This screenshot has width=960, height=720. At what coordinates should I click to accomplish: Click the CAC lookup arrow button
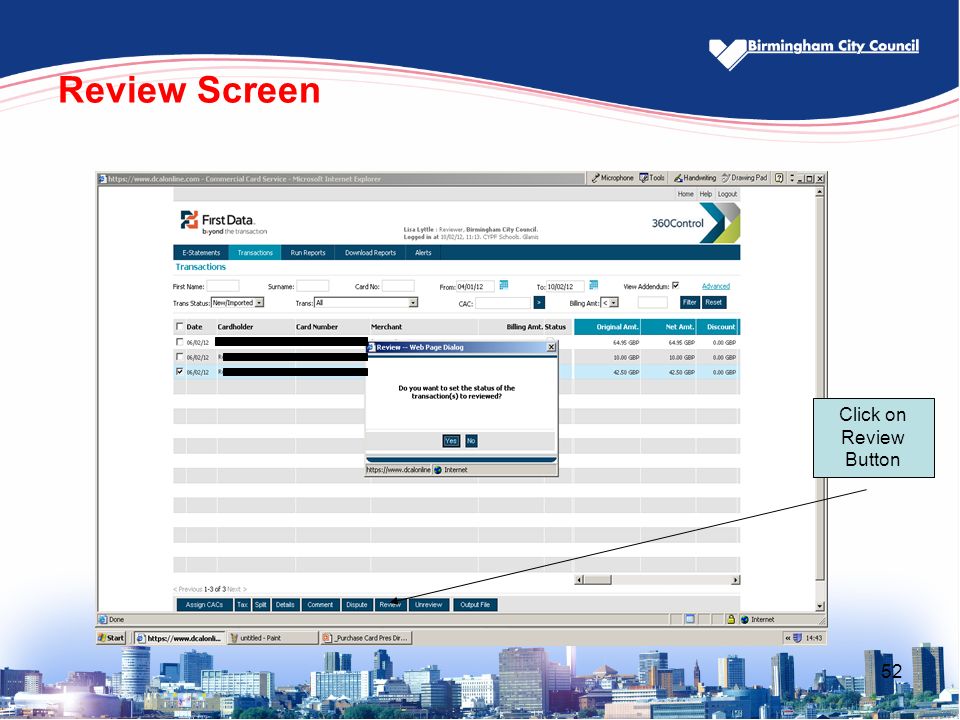coord(539,302)
